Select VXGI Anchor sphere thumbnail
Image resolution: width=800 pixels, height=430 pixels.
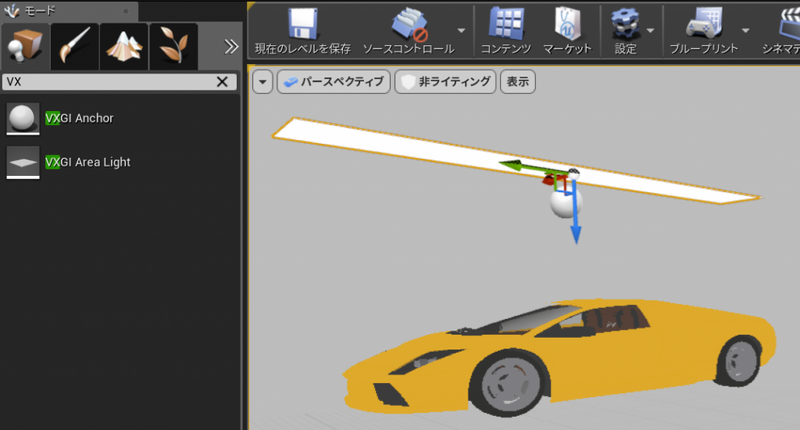pyautogui.click(x=23, y=118)
